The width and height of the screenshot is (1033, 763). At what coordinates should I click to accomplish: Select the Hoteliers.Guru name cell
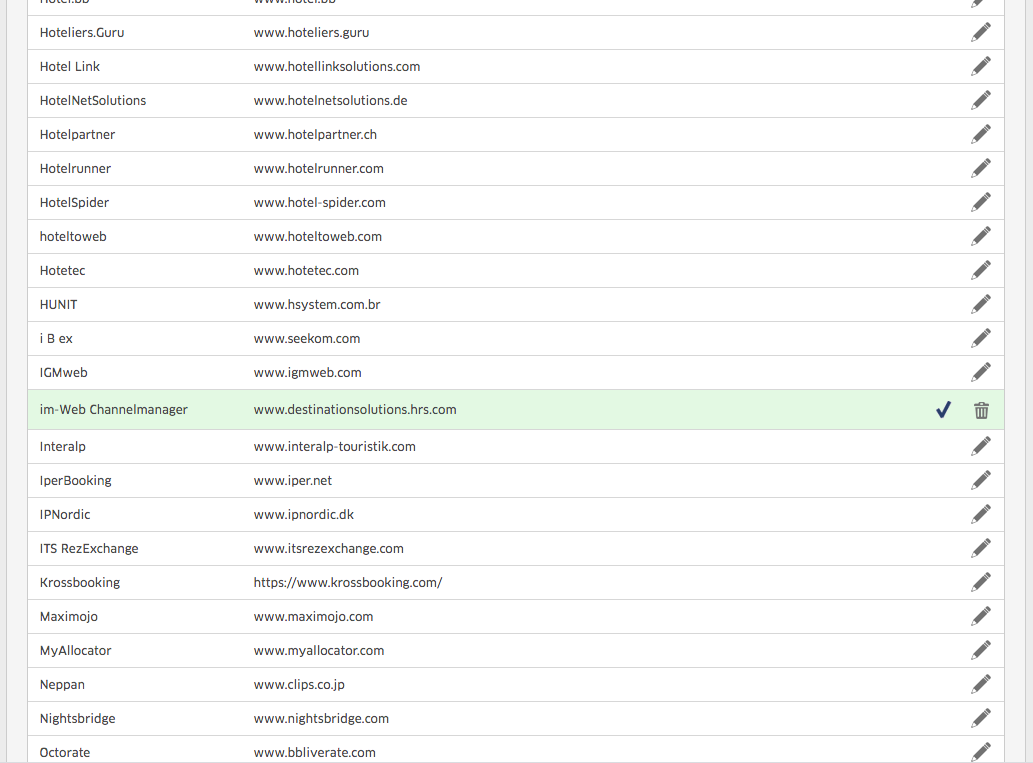tap(82, 32)
